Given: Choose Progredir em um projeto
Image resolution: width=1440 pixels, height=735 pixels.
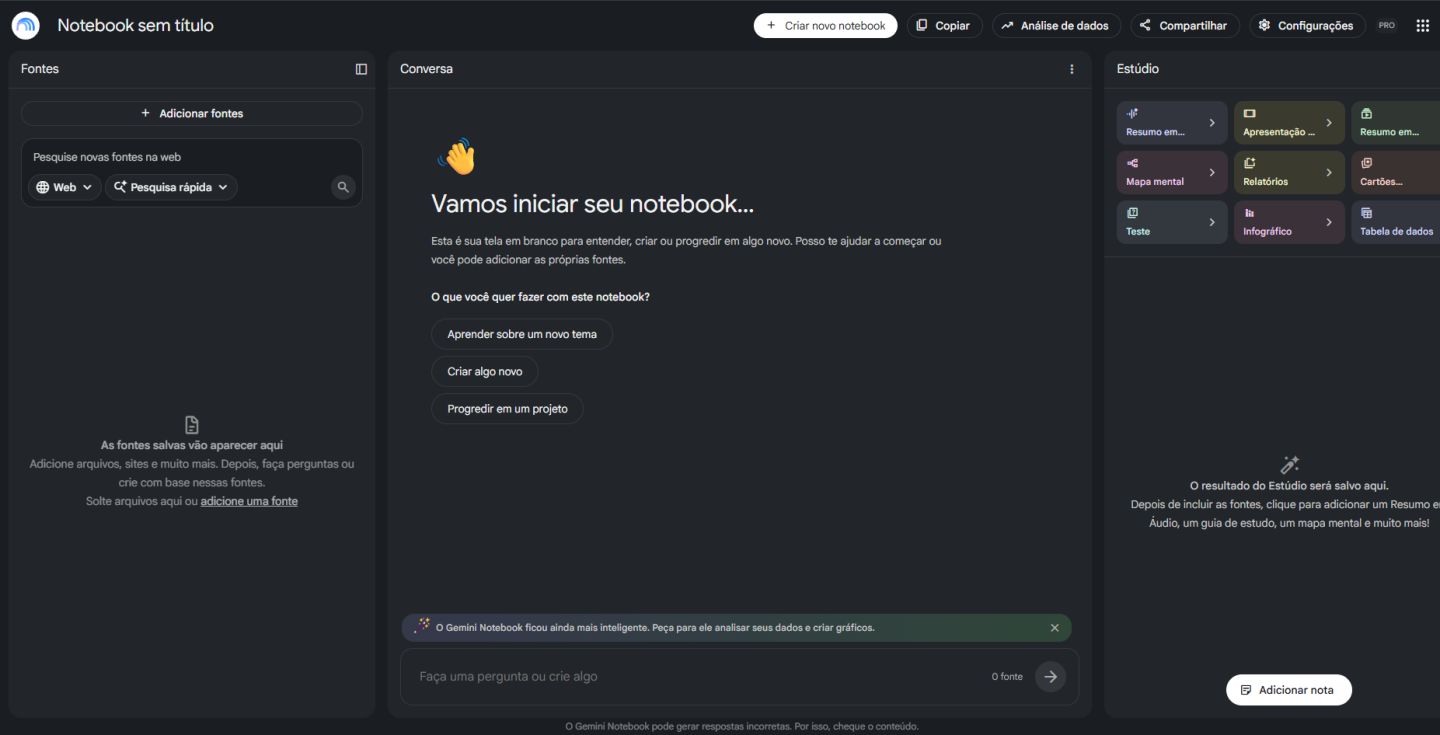Looking at the screenshot, I should pos(507,409).
